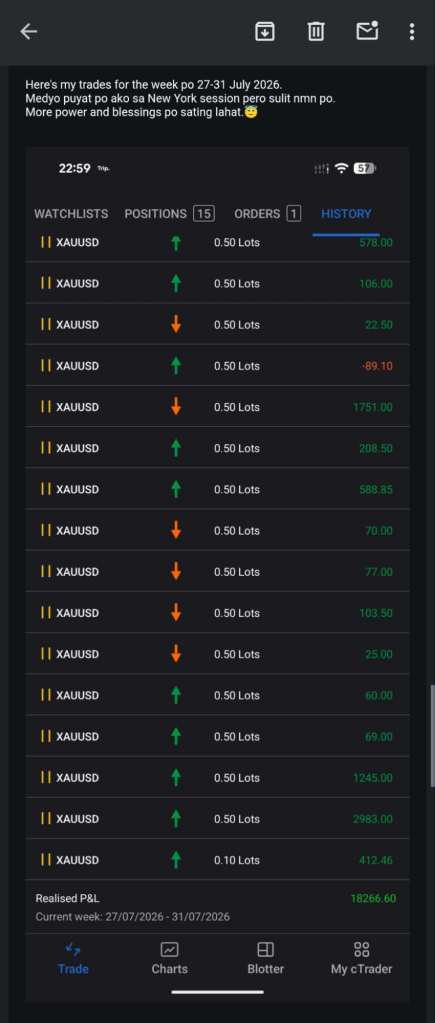Switch to the WATCHLISTS tab
Viewport: 435px width, 1023px height.
(71, 214)
